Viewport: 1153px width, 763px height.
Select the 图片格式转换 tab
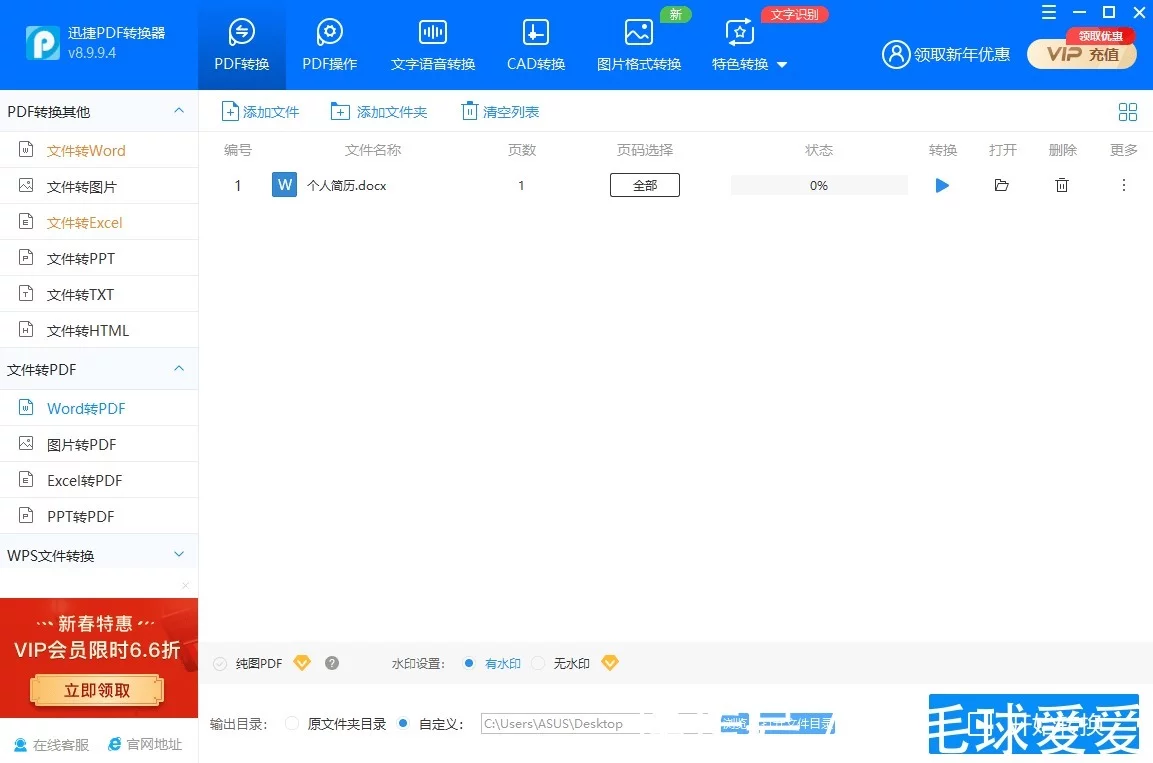(x=638, y=45)
